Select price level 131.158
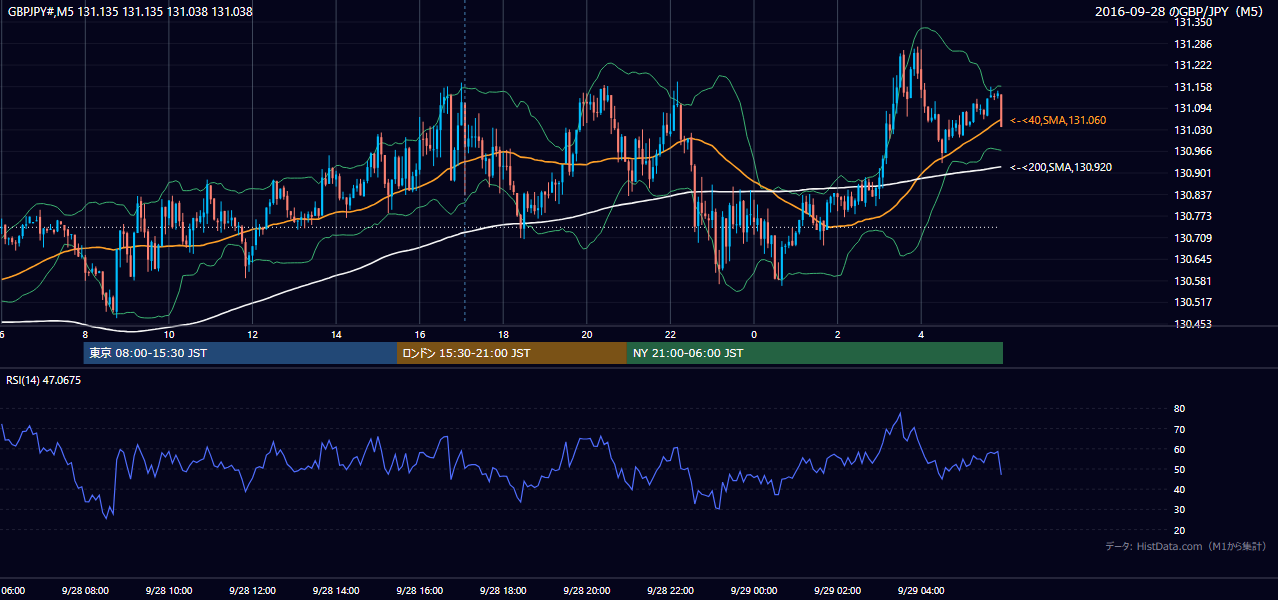Screen dimensions: 1278x600 tap(1194, 87)
